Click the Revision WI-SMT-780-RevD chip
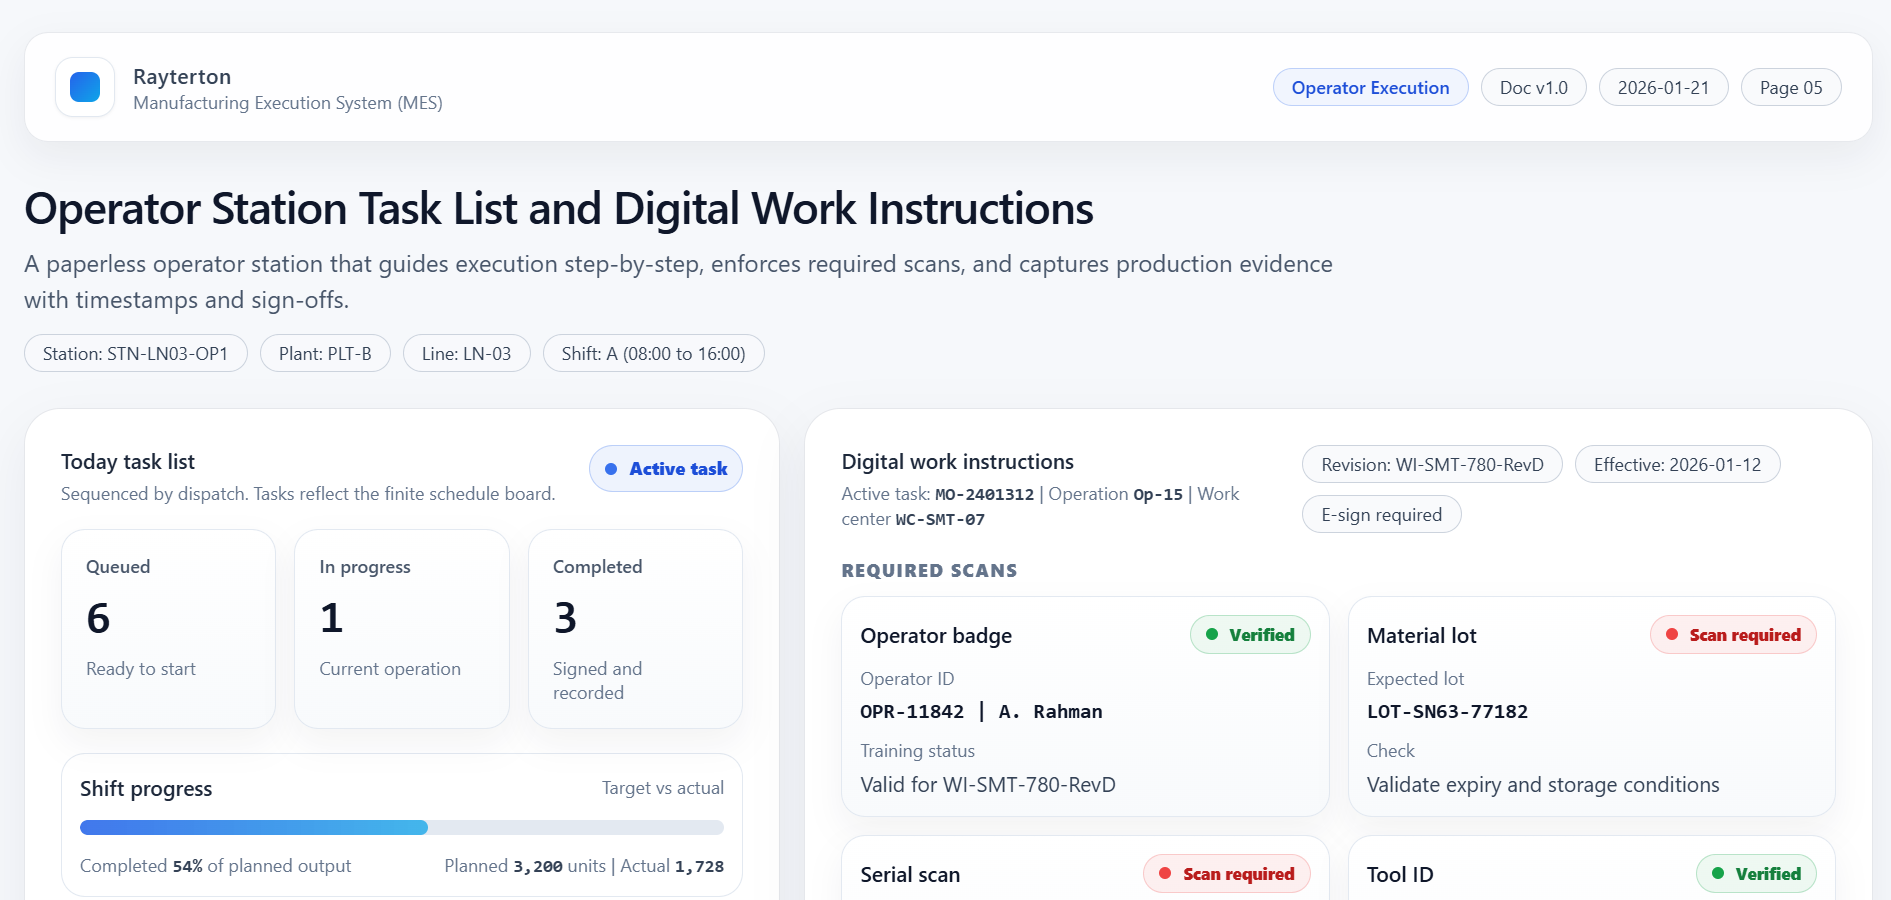Viewport: 1891px width, 900px height. tap(1431, 465)
